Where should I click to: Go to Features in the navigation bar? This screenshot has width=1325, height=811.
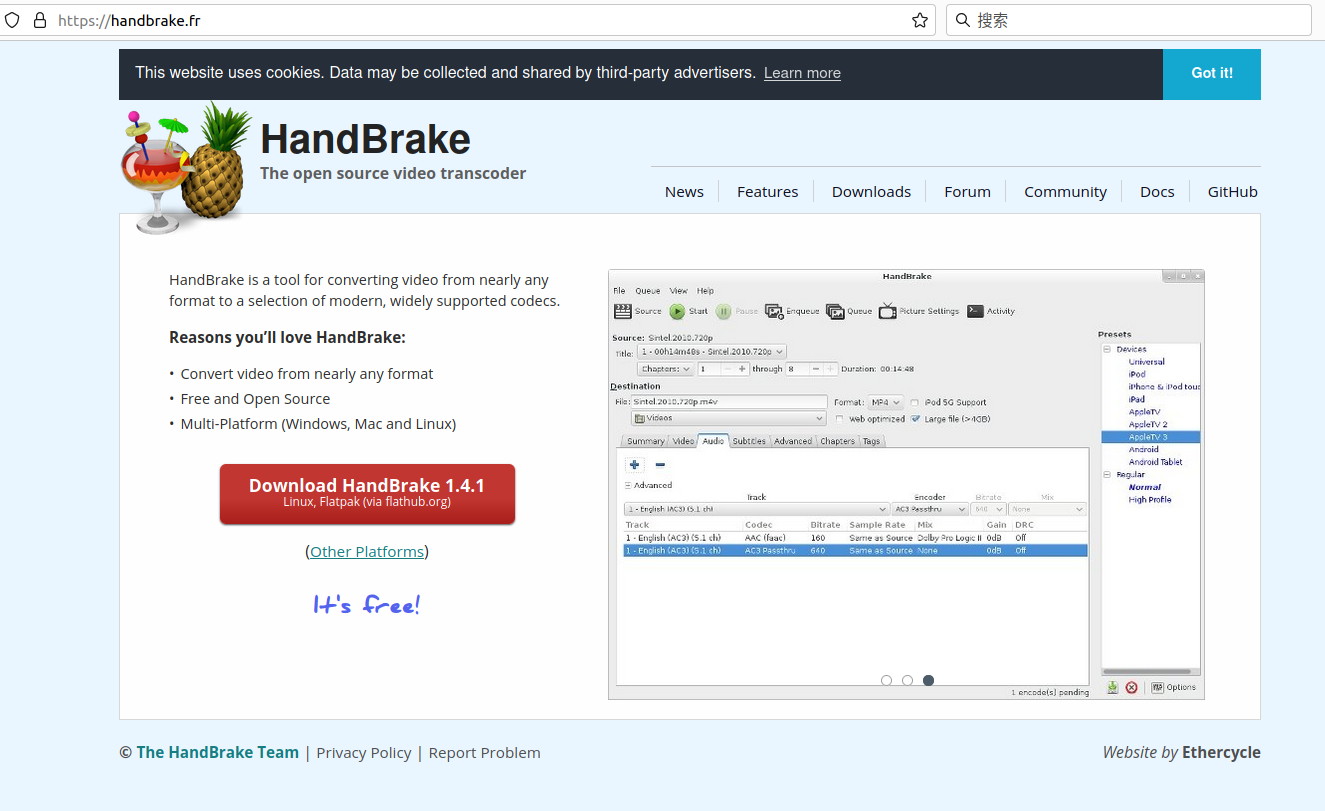coord(768,192)
